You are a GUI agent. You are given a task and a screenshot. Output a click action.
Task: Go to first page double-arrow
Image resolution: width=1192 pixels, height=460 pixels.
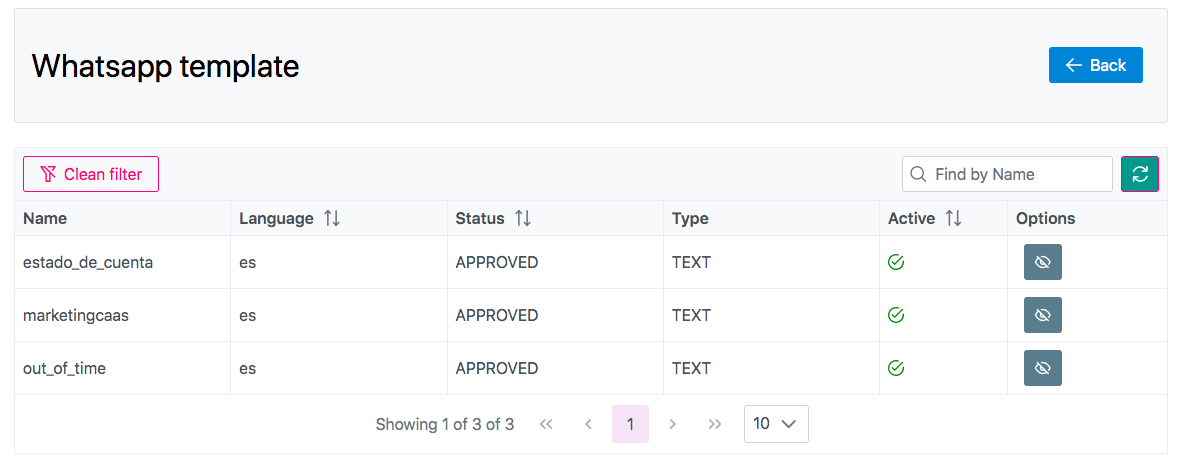click(546, 424)
